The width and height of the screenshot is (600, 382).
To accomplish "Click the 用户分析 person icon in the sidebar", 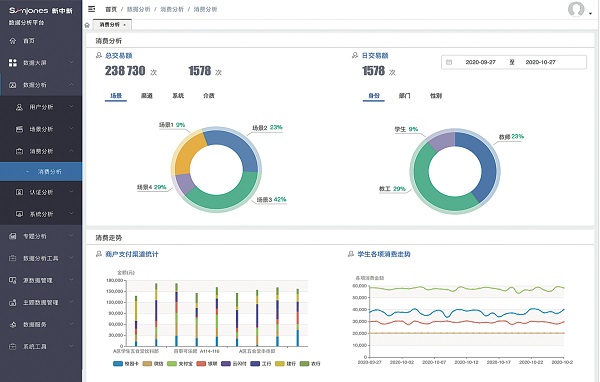I will click(x=19, y=107).
